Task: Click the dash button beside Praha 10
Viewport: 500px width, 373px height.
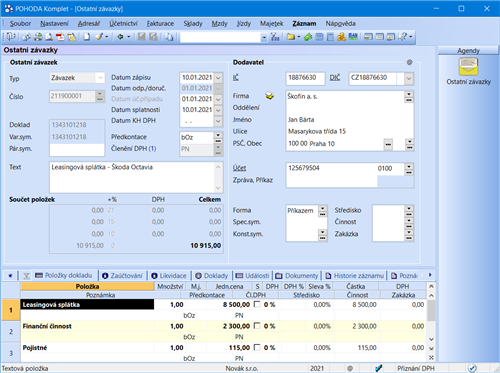Action: pos(388,145)
